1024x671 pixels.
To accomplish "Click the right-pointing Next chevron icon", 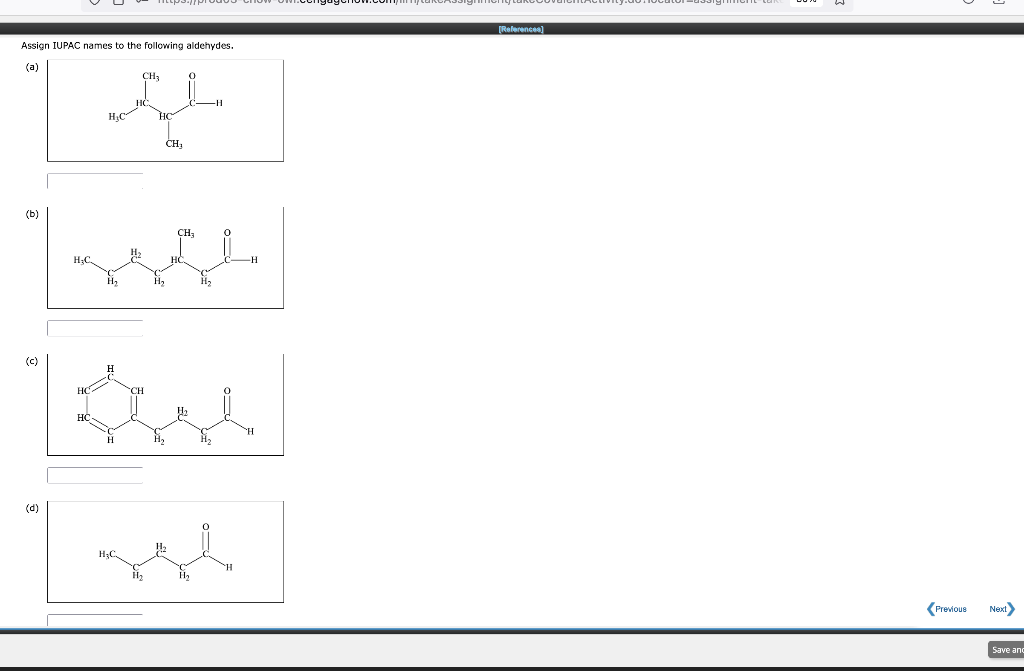I will point(1012,609).
